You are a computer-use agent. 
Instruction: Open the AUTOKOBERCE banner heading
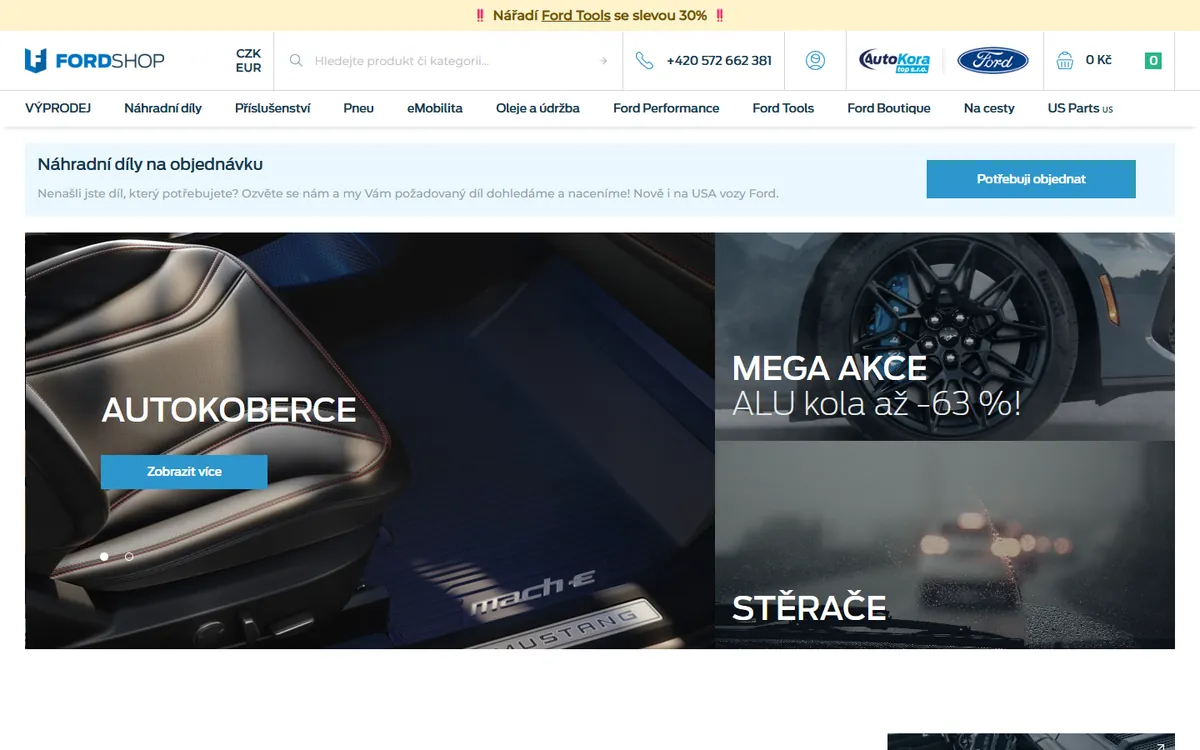click(229, 410)
